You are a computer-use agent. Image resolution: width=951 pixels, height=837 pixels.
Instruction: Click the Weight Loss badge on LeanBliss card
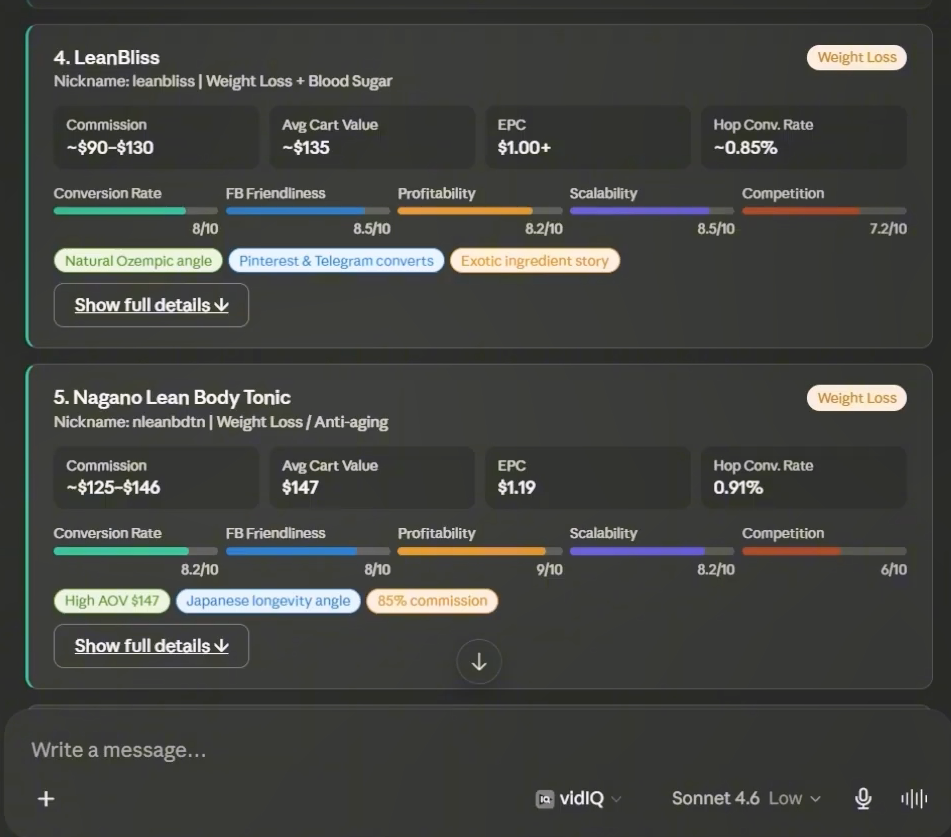[856, 58]
